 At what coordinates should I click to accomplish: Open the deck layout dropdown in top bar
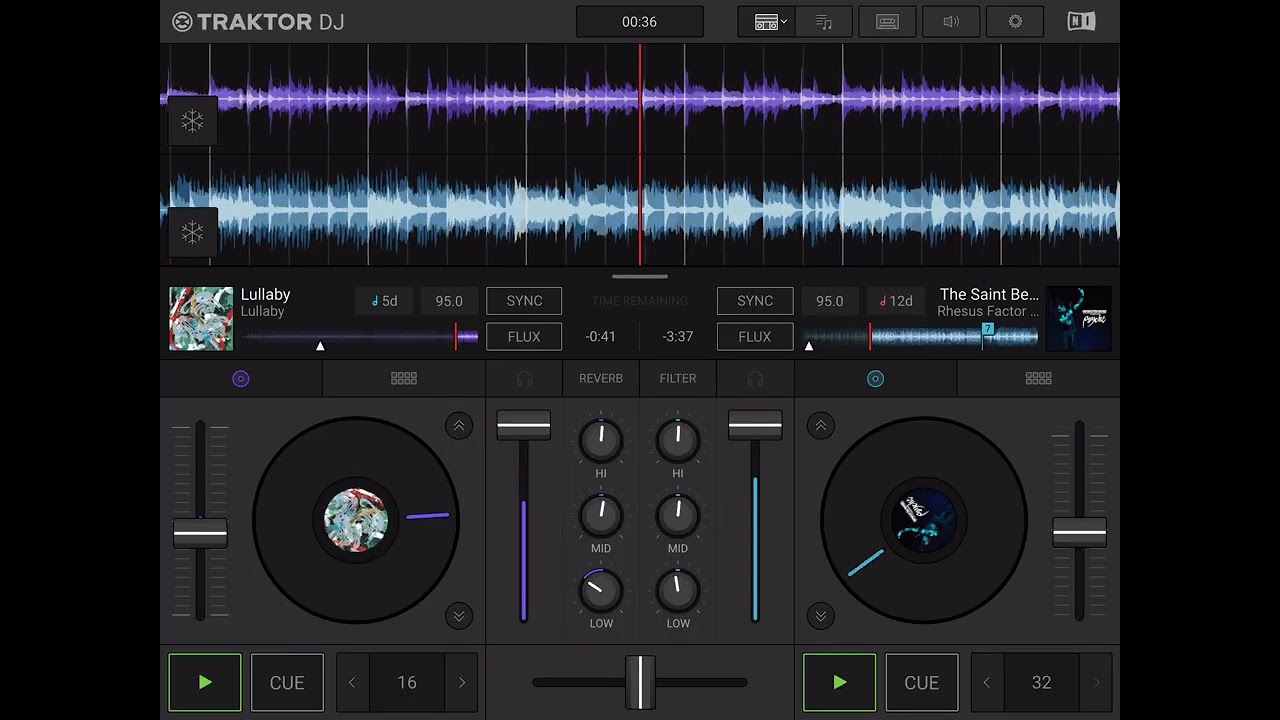[767, 22]
